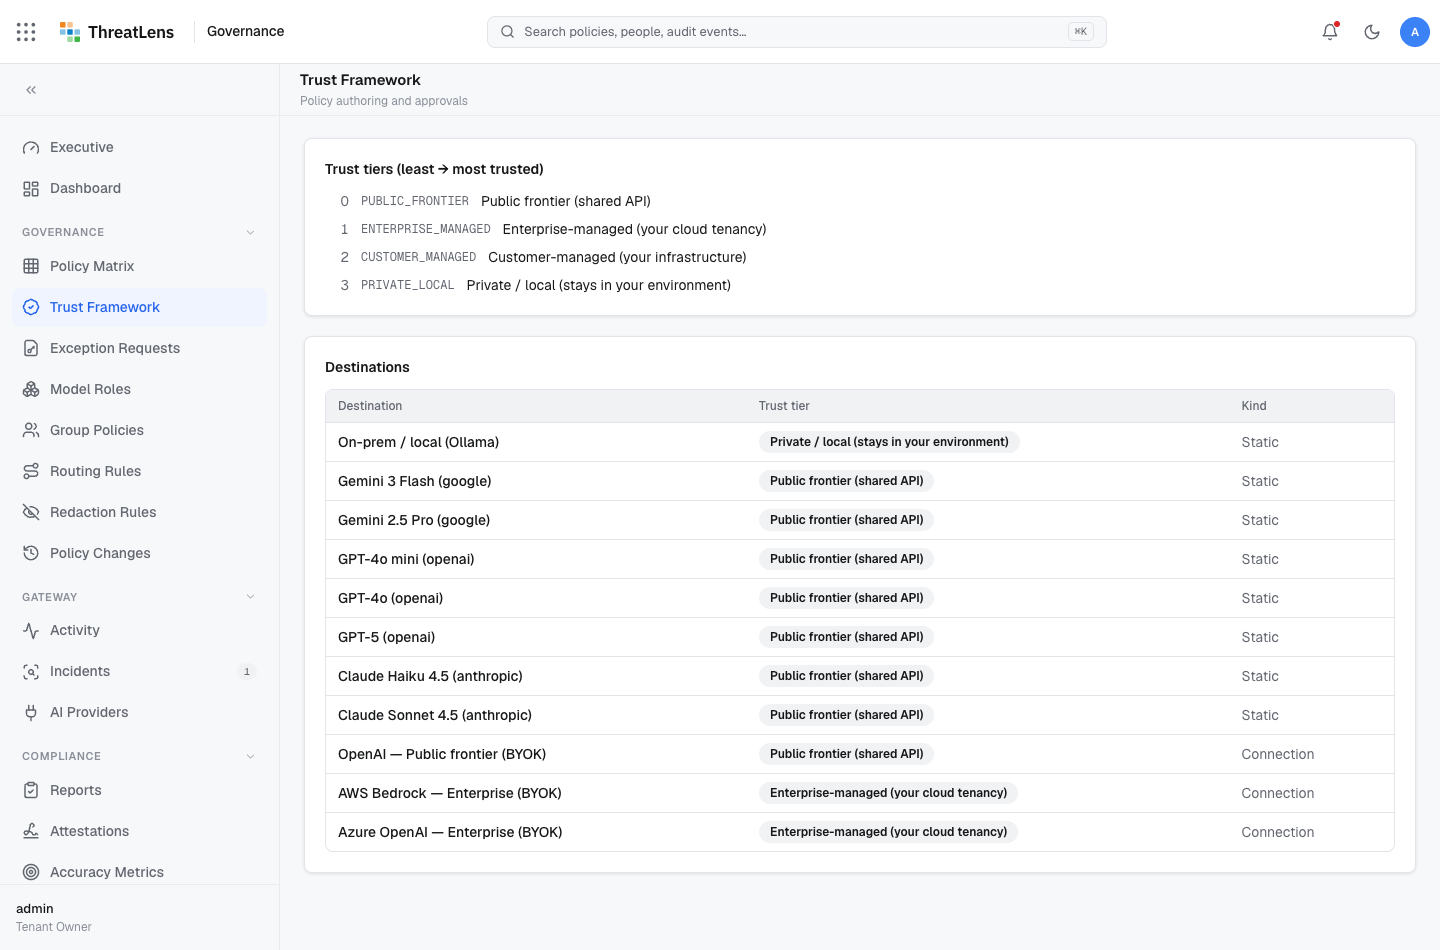Collapse the sidebar with double-chevron icon

point(31,90)
